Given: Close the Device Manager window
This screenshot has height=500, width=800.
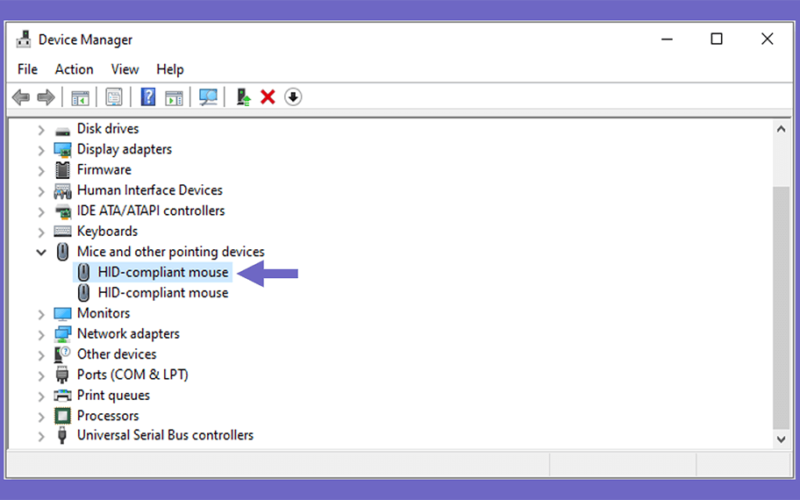Looking at the screenshot, I should click(767, 39).
